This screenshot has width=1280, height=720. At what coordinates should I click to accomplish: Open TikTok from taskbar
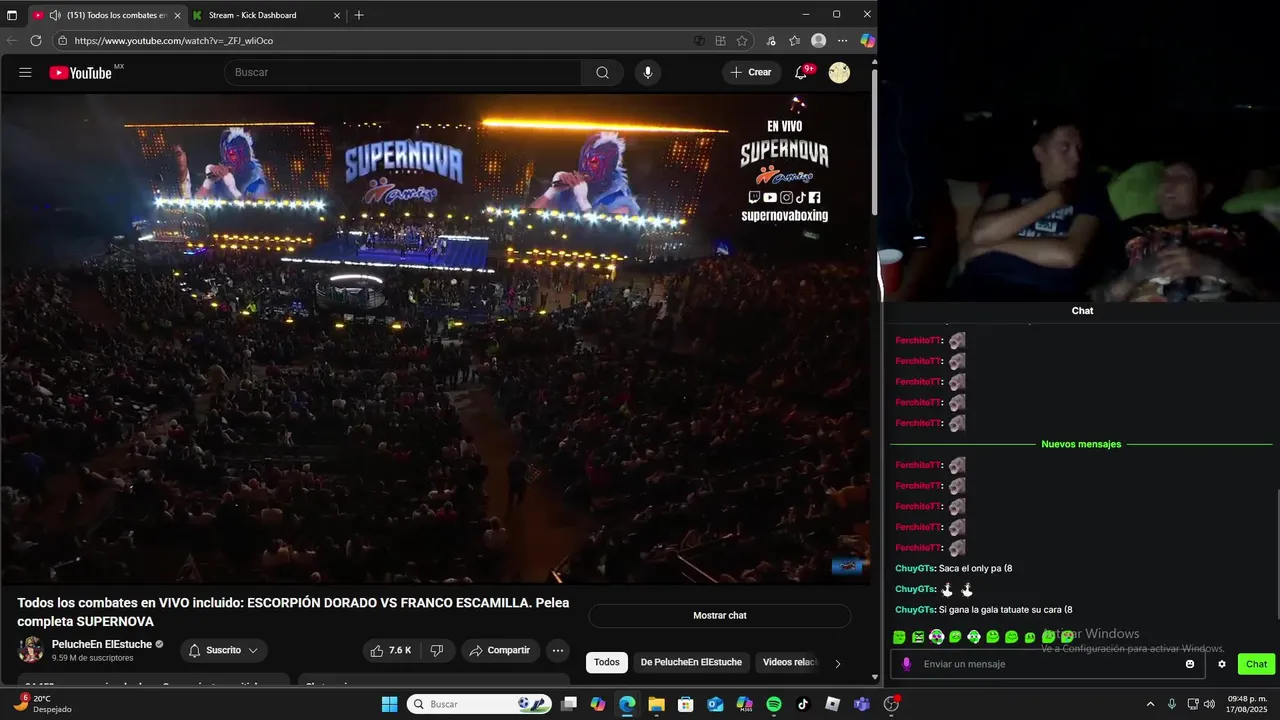[803, 704]
